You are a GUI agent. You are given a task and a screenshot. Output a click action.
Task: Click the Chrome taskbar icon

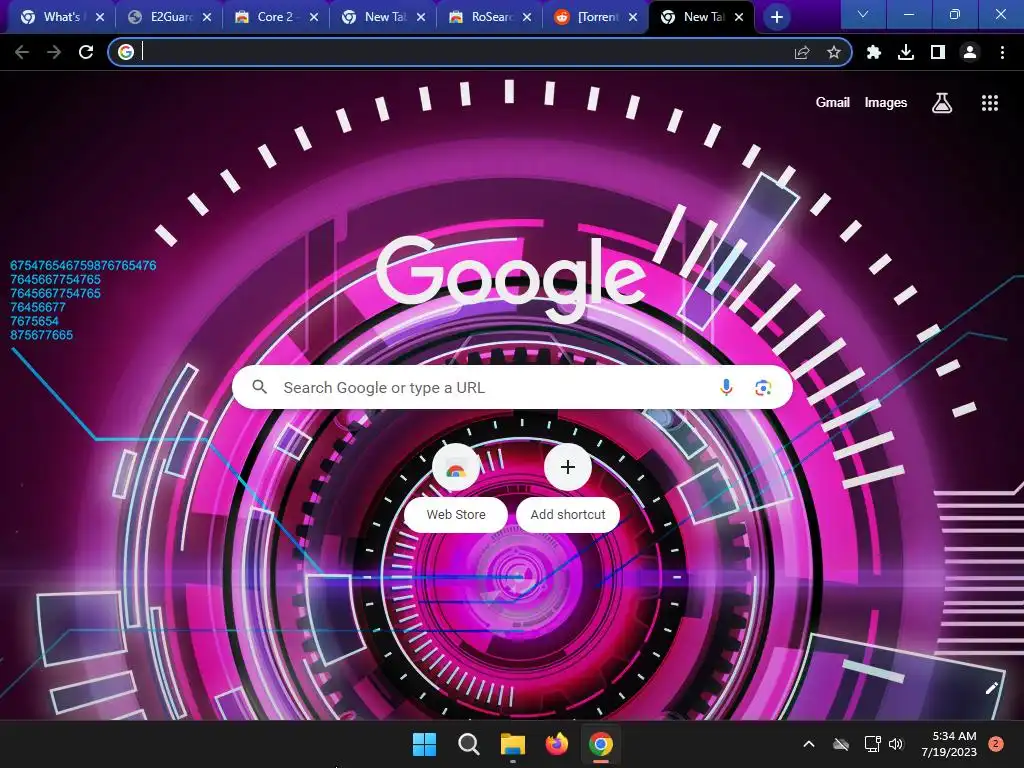601,744
